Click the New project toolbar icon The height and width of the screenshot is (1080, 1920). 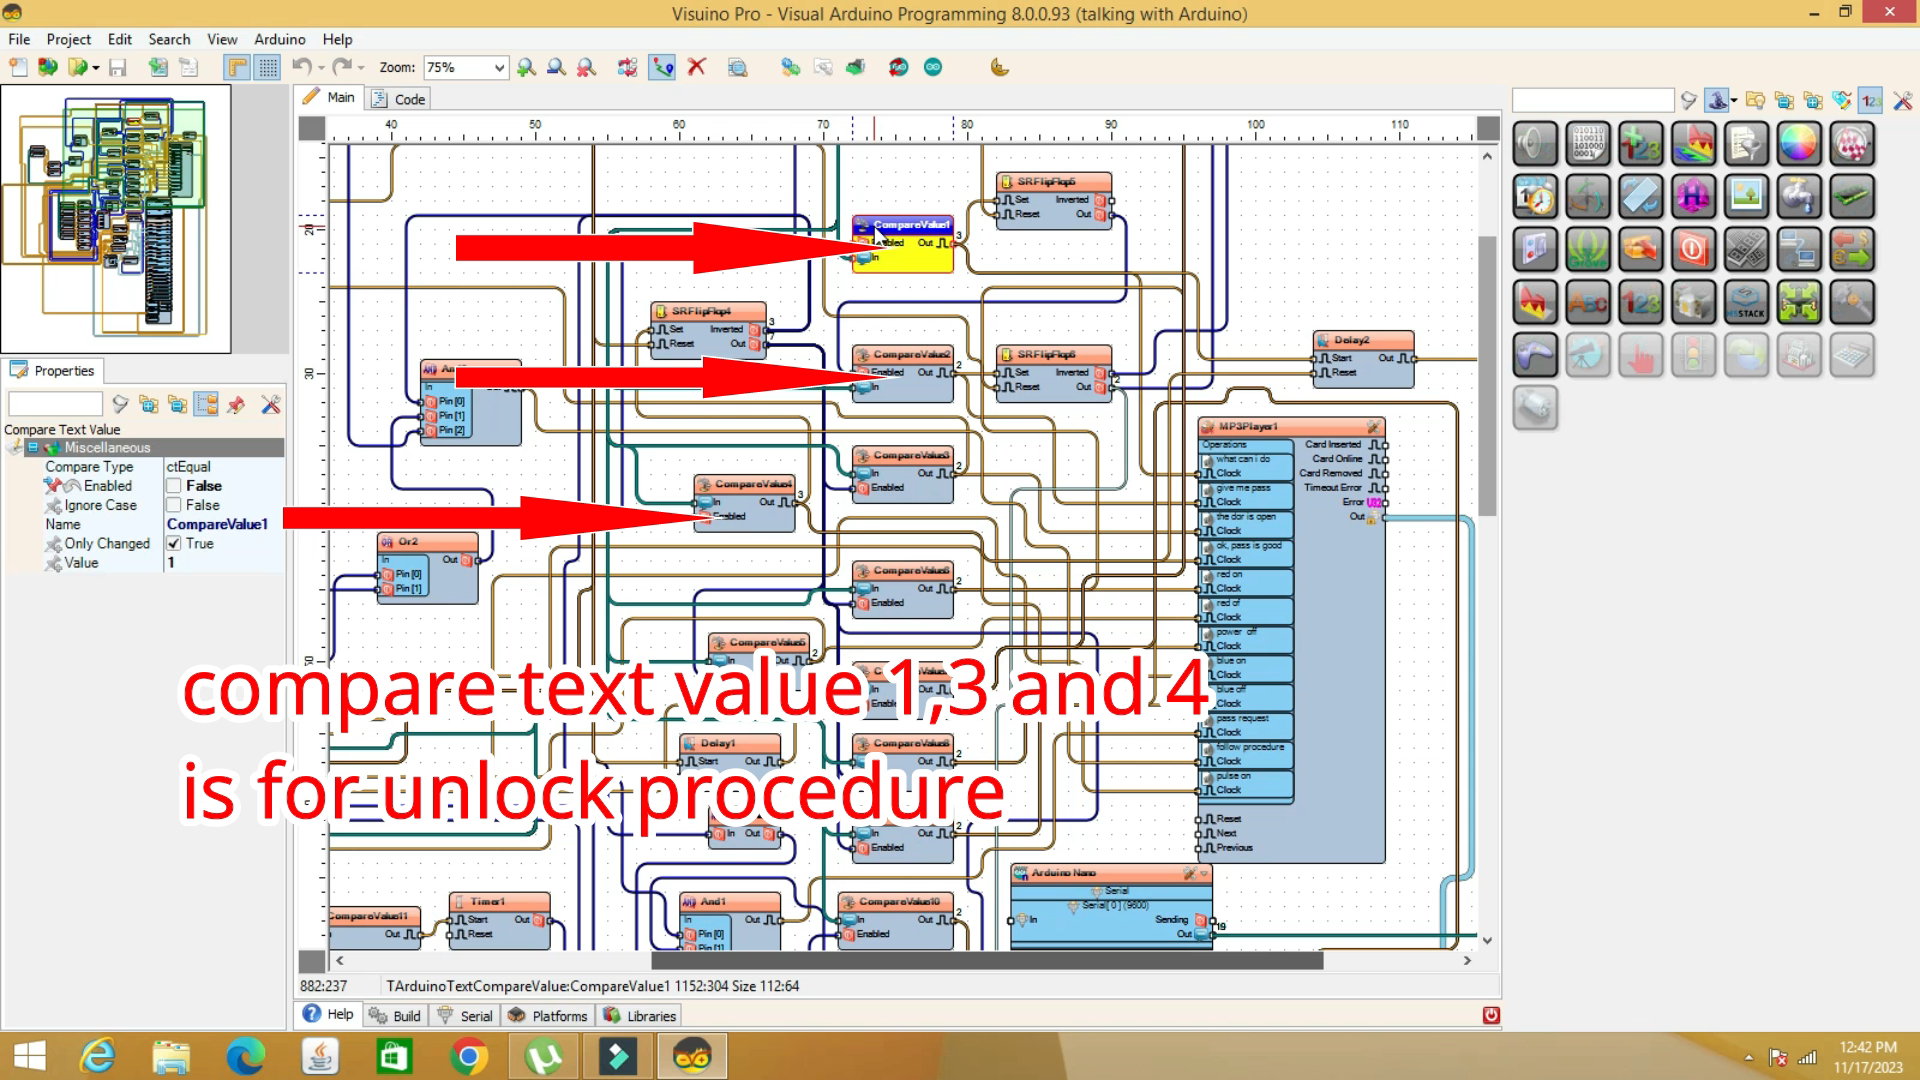18,67
